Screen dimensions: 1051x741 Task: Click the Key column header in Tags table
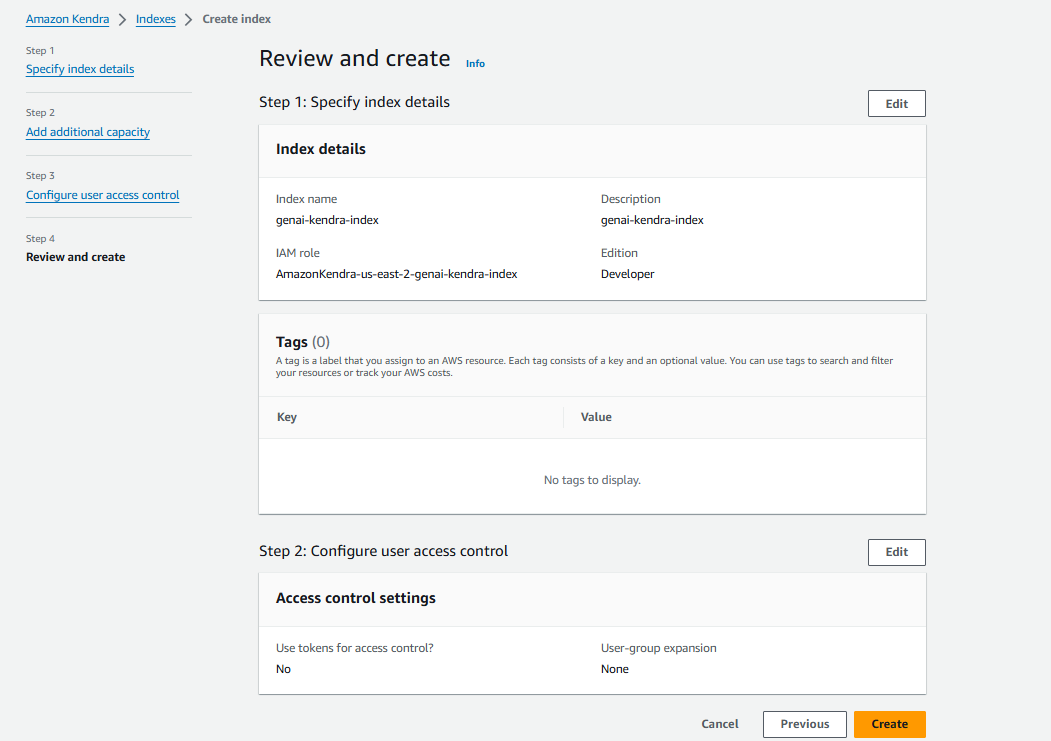click(286, 417)
